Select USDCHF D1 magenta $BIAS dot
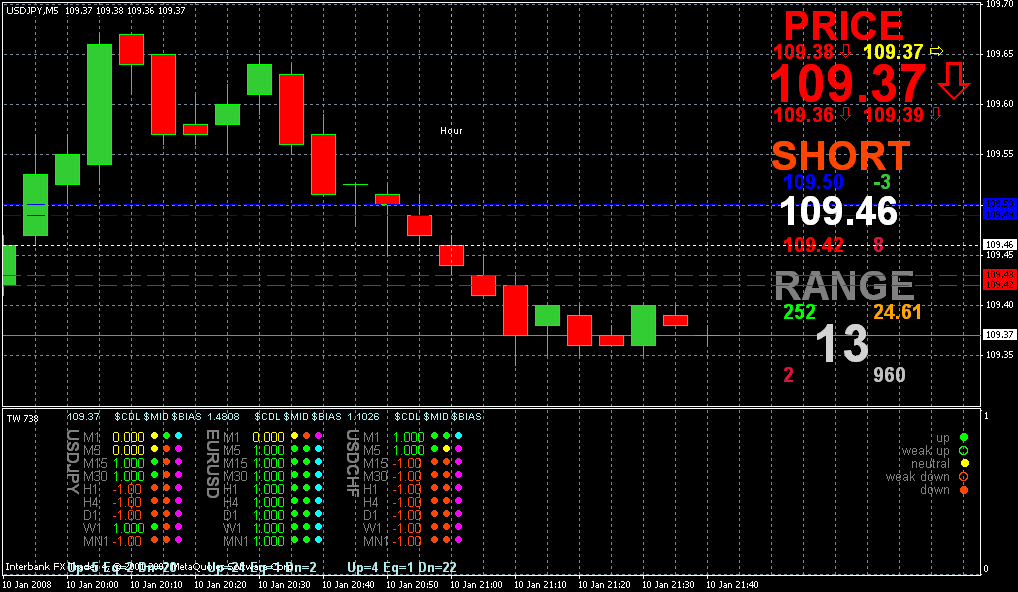The width and height of the screenshot is (1018, 592). [459, 514]
